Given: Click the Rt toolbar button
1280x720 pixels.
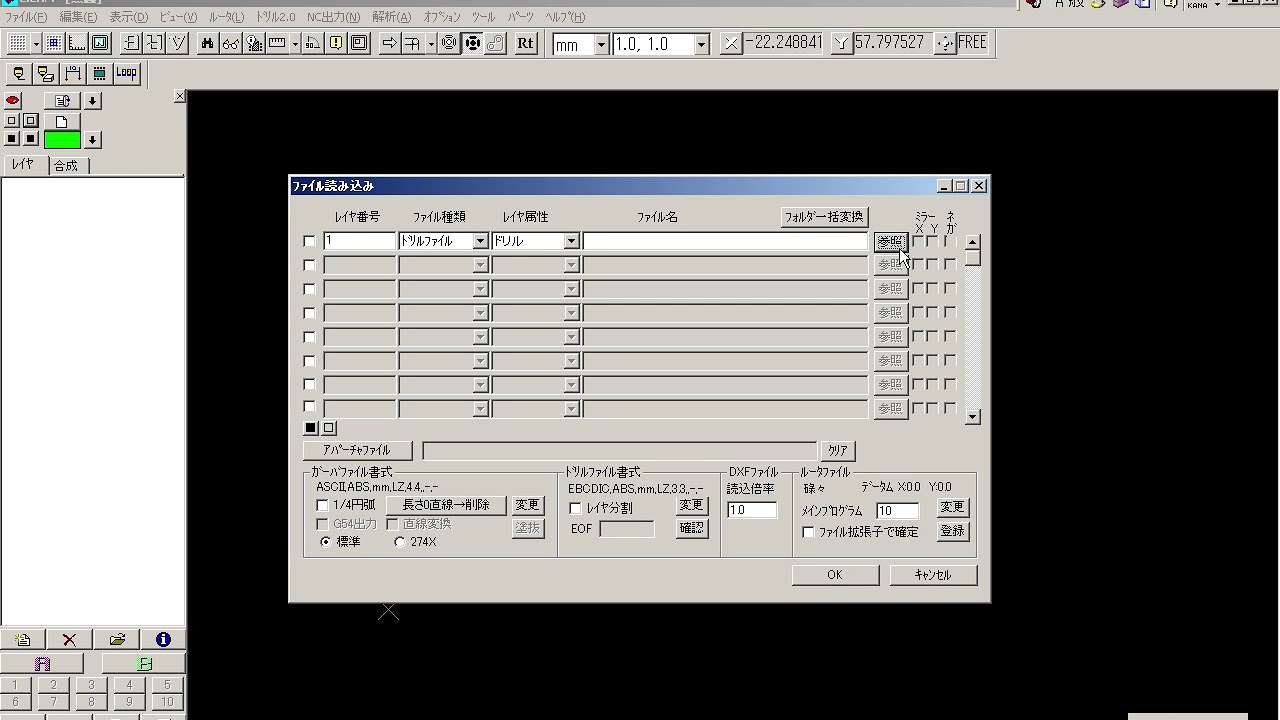Looking at the screenshot, I should coord(526,44).
